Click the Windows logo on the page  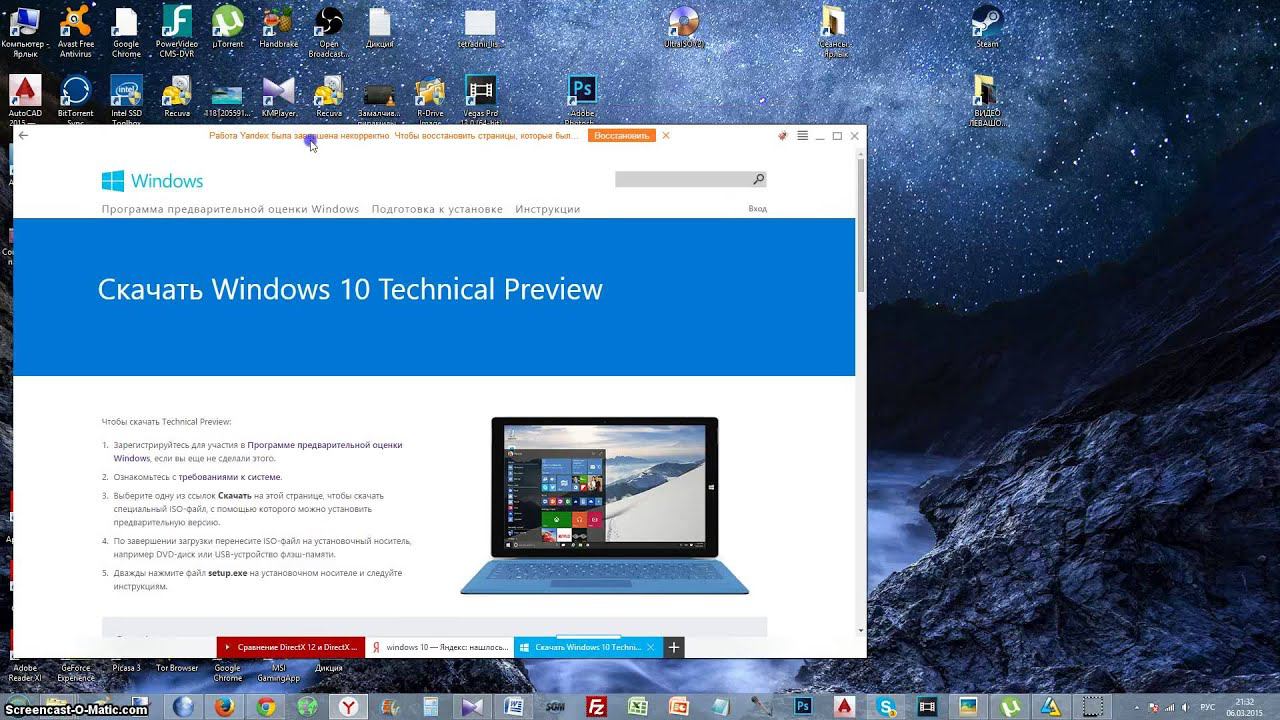[x=152, y=181]
